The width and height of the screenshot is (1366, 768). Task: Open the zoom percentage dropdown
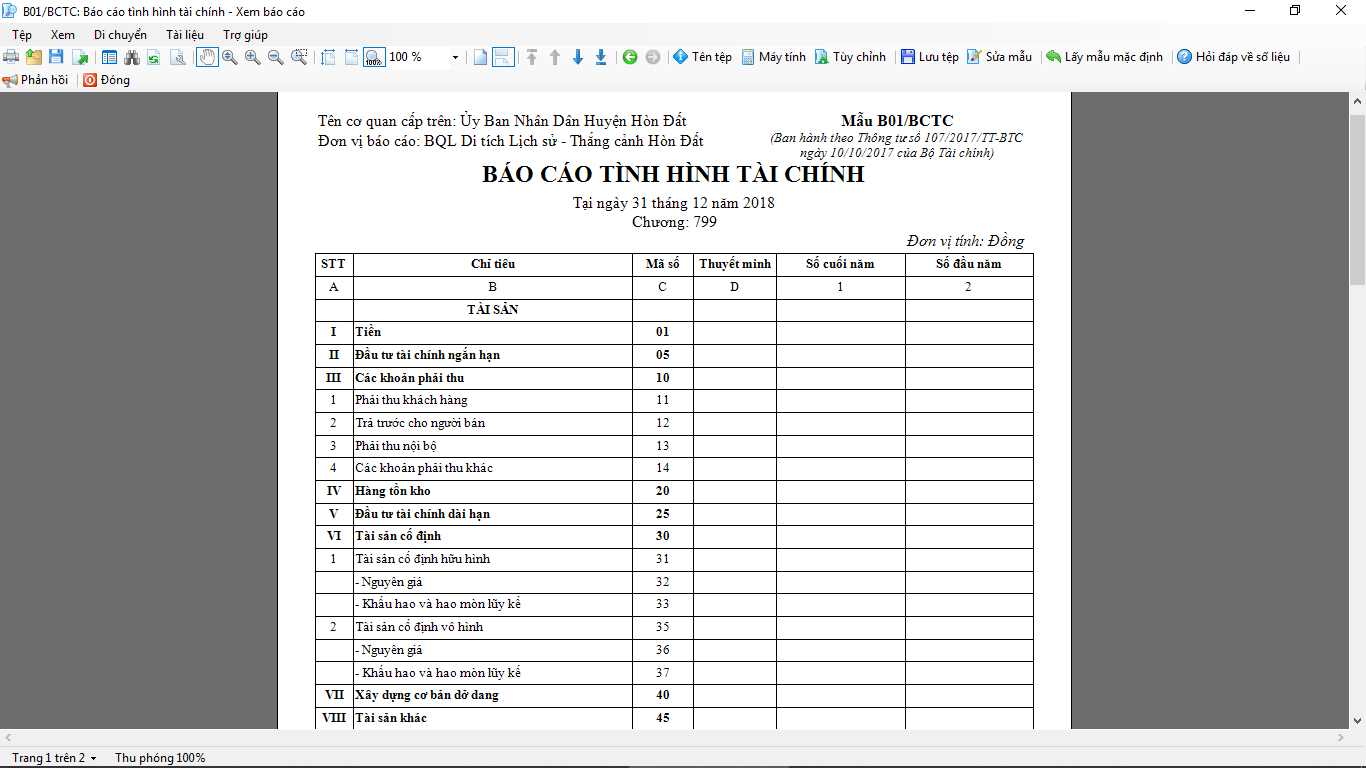[456, 57]
